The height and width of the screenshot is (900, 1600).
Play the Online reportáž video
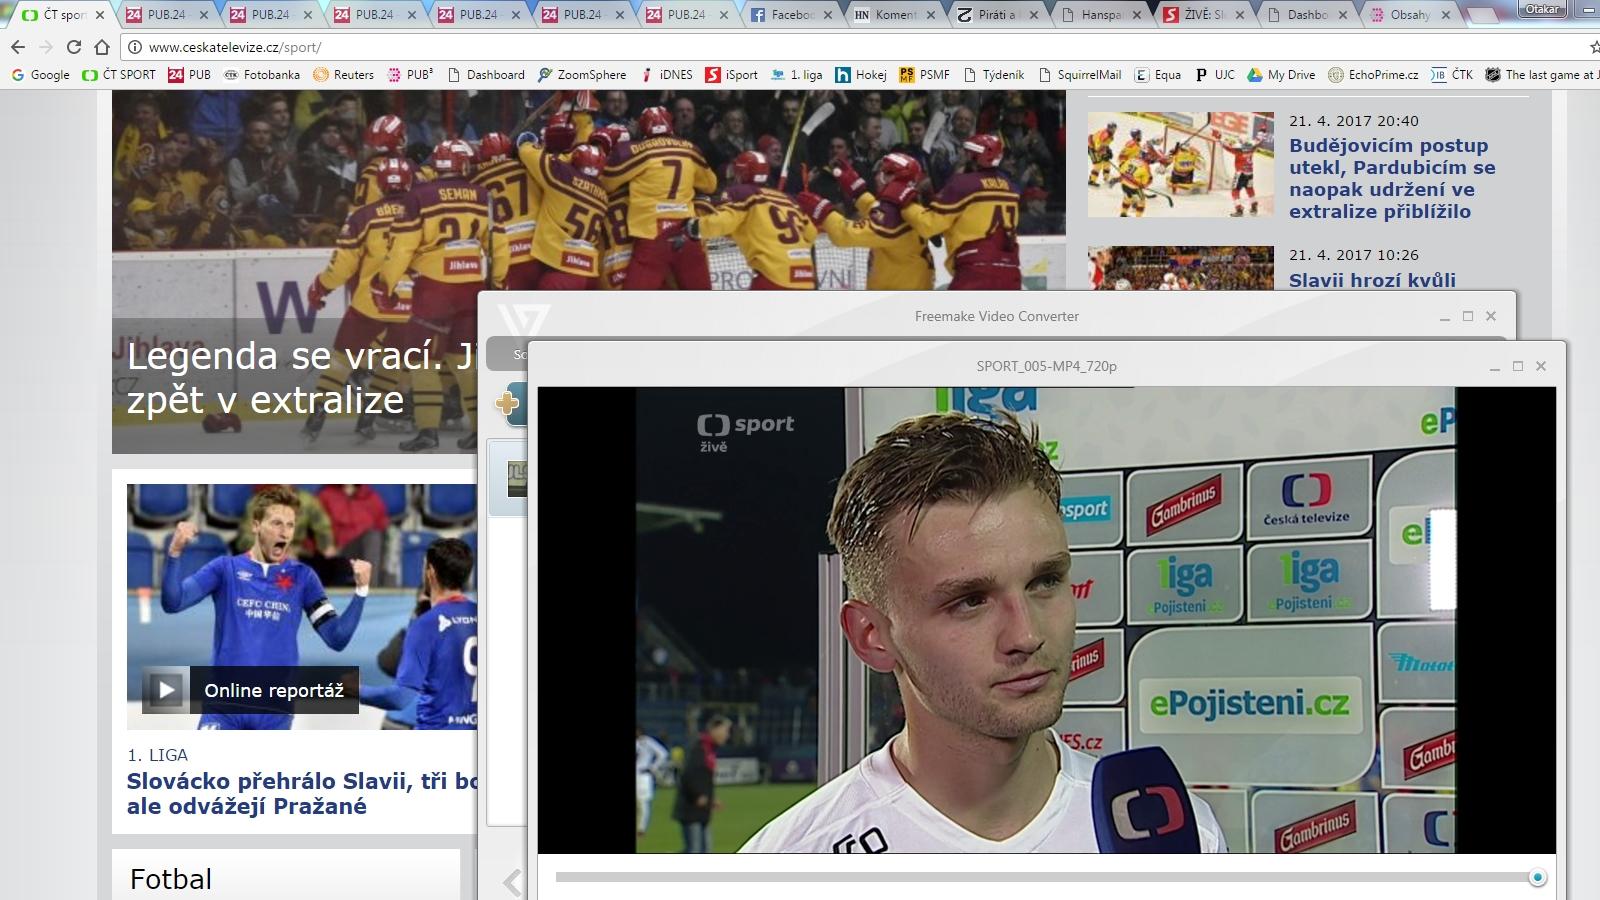coord(165,690)
